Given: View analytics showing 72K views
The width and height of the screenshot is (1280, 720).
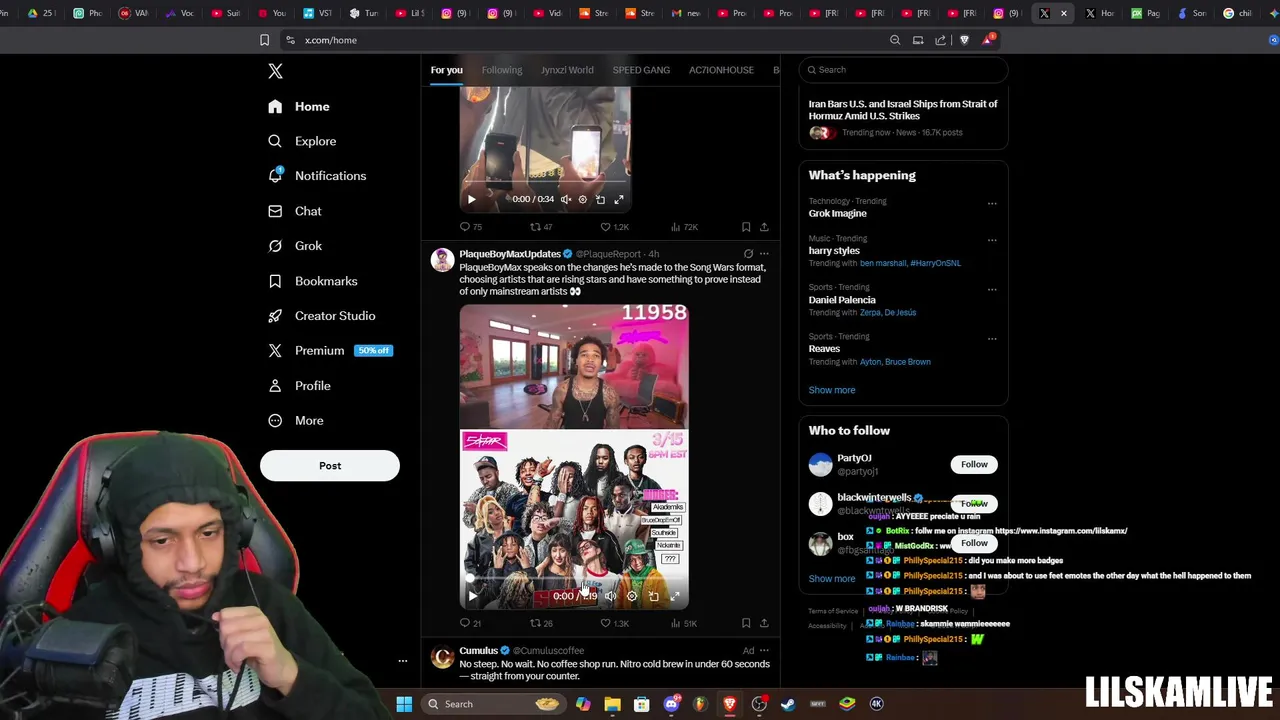Looking at the screenshot, I should pyautogui.click(x=684, y=227).
